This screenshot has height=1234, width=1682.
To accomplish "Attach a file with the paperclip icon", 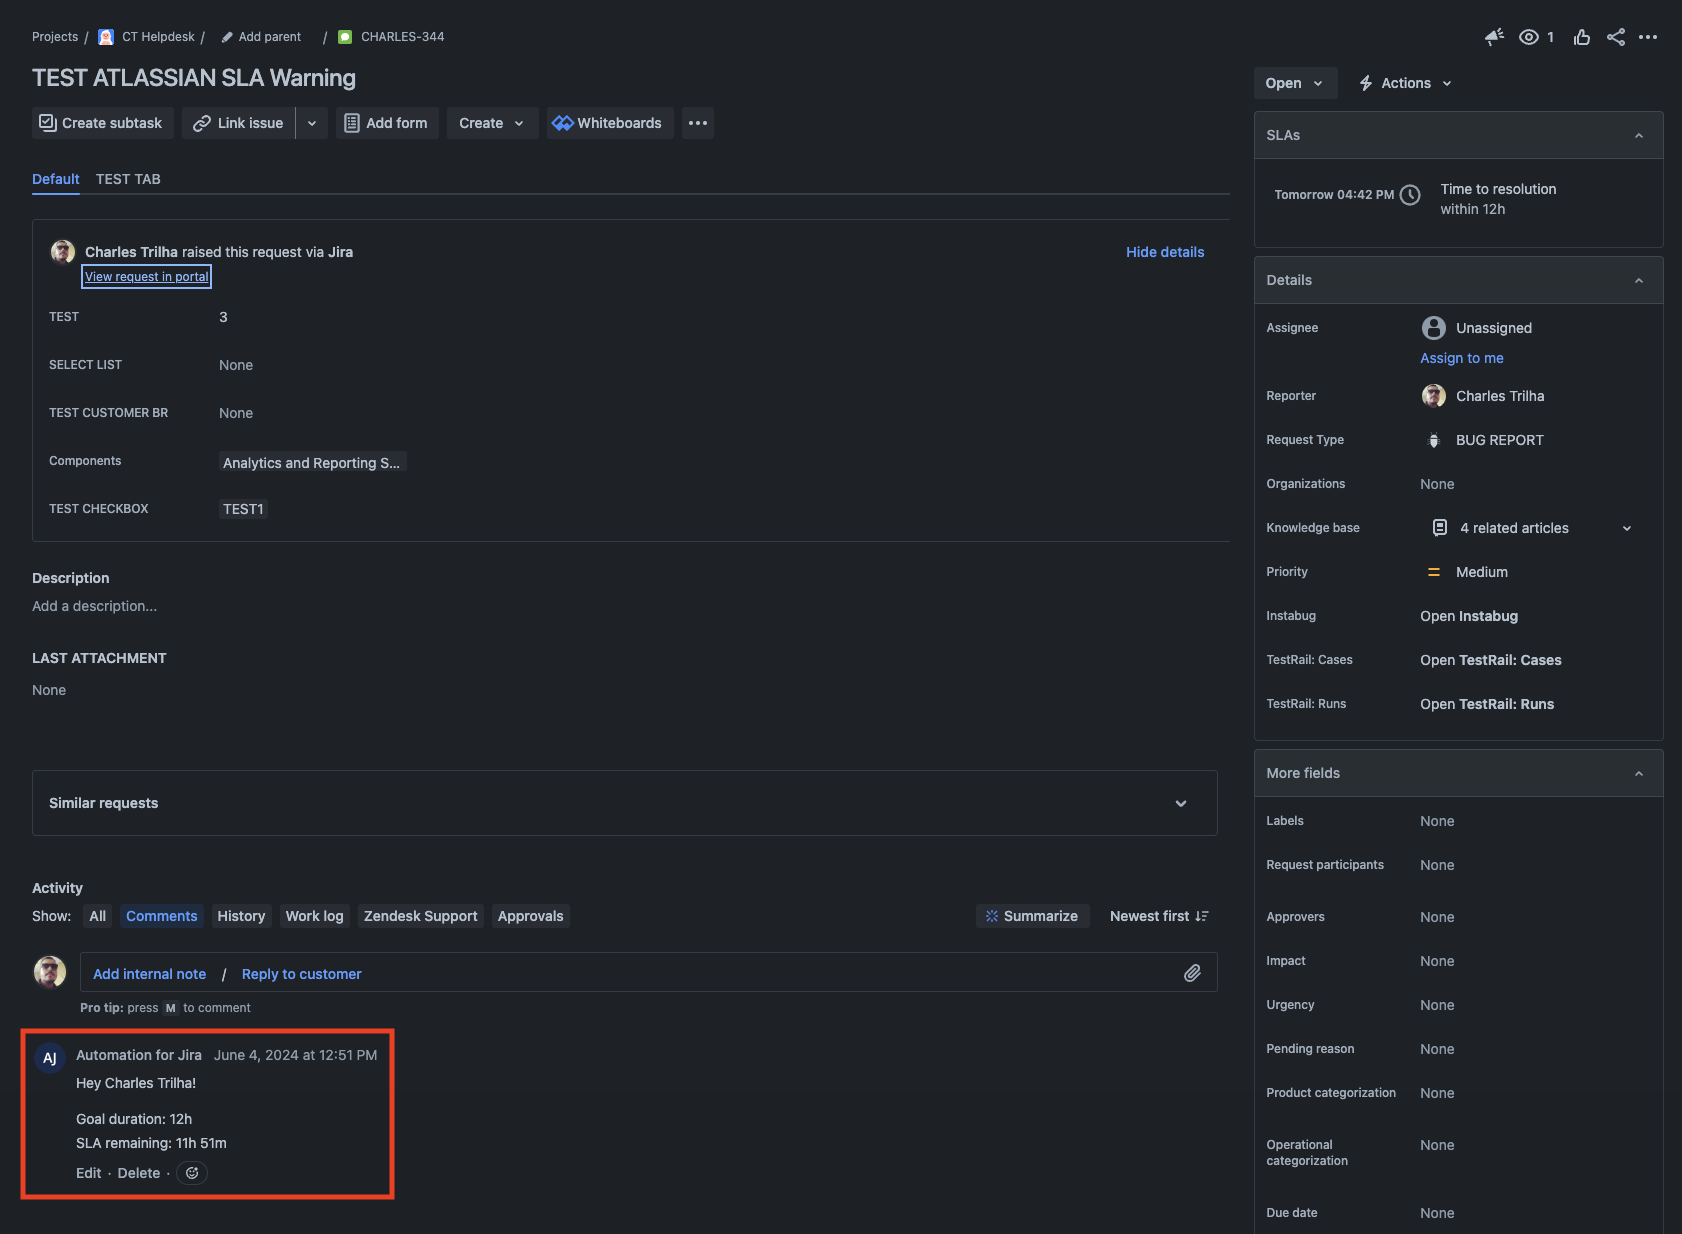I will pos(1192,973).
